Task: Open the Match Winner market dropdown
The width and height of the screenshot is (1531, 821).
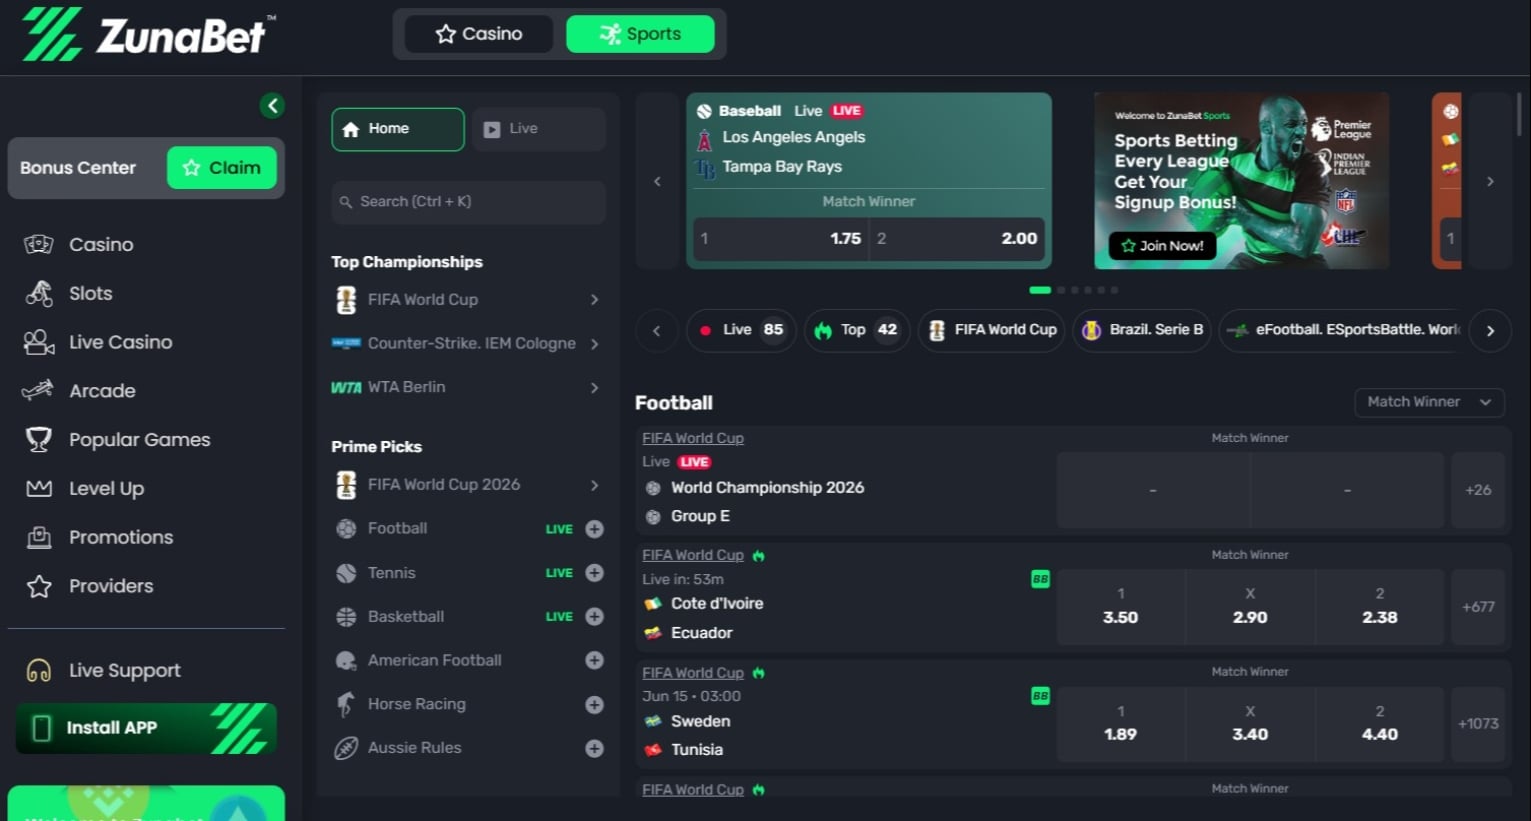Action: (x=1429, y=402)
